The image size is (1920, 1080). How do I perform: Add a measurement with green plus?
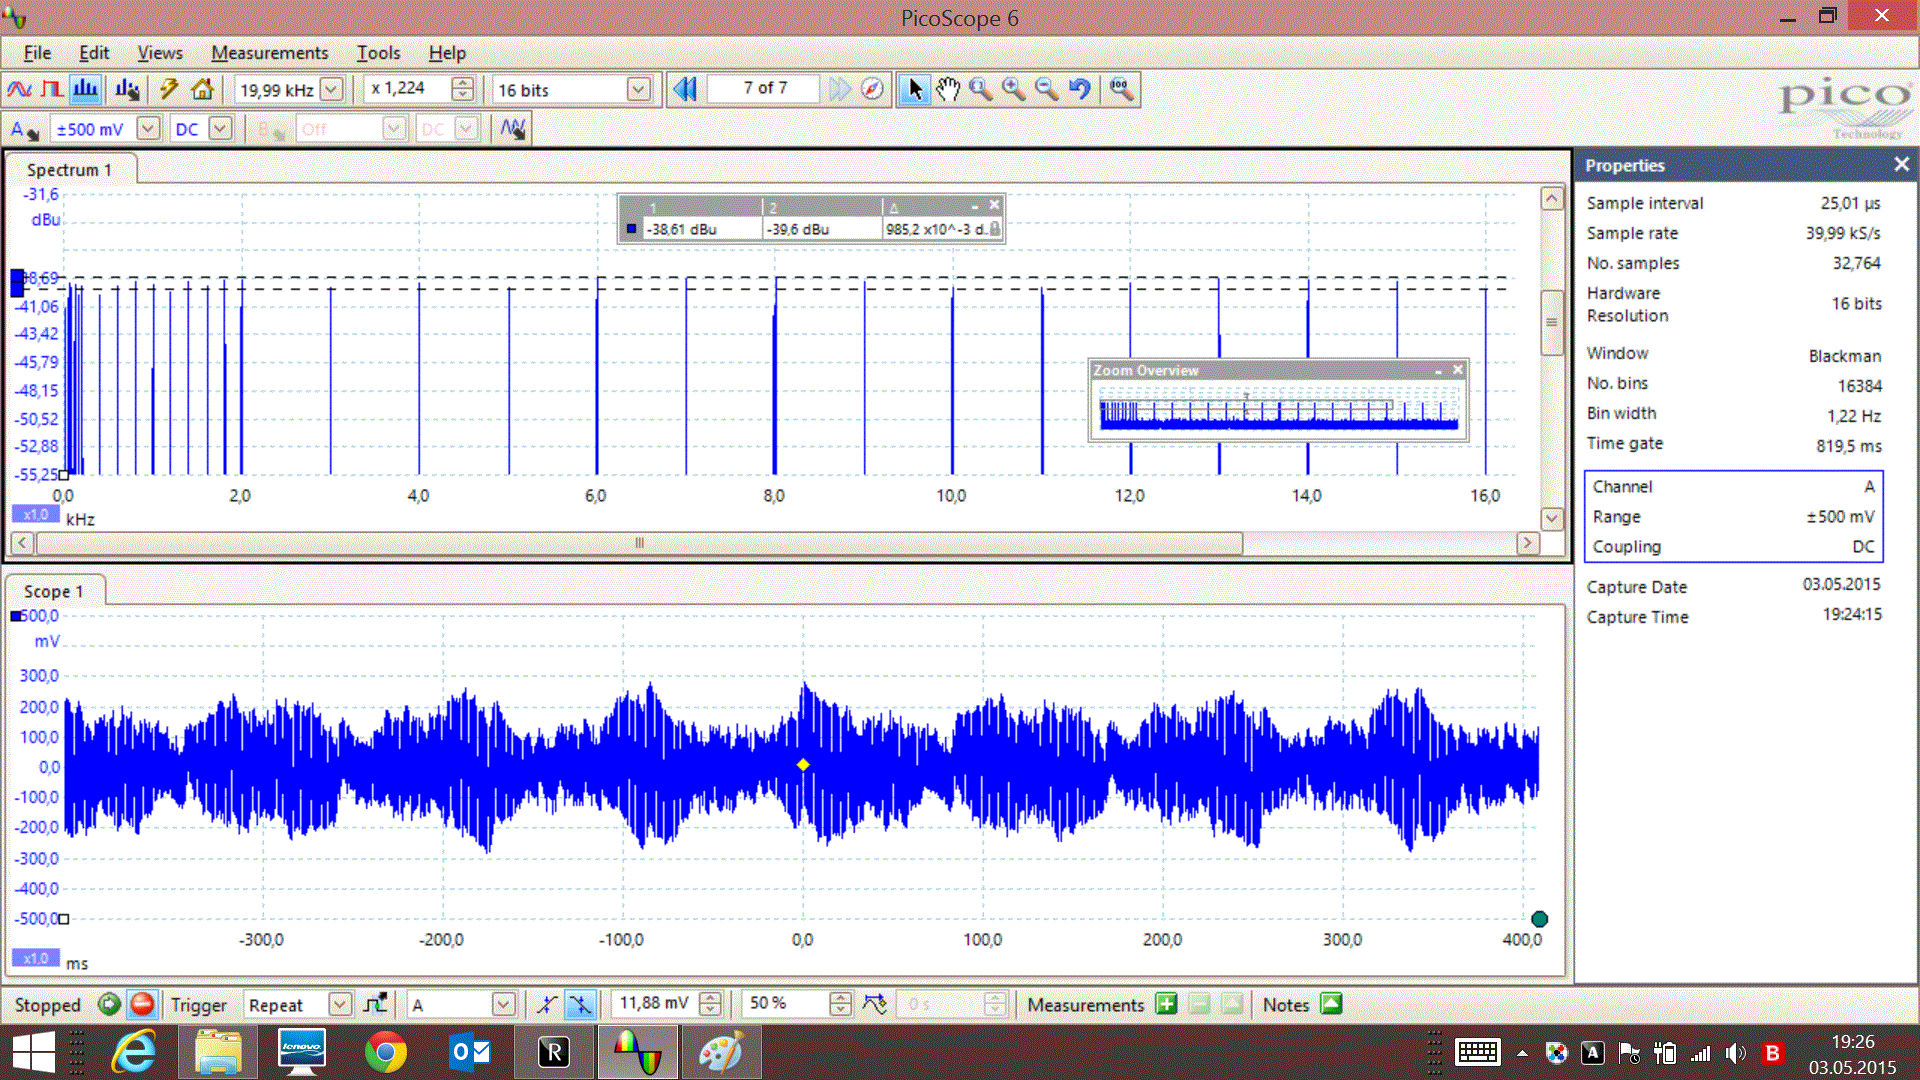point(1166,1004)
